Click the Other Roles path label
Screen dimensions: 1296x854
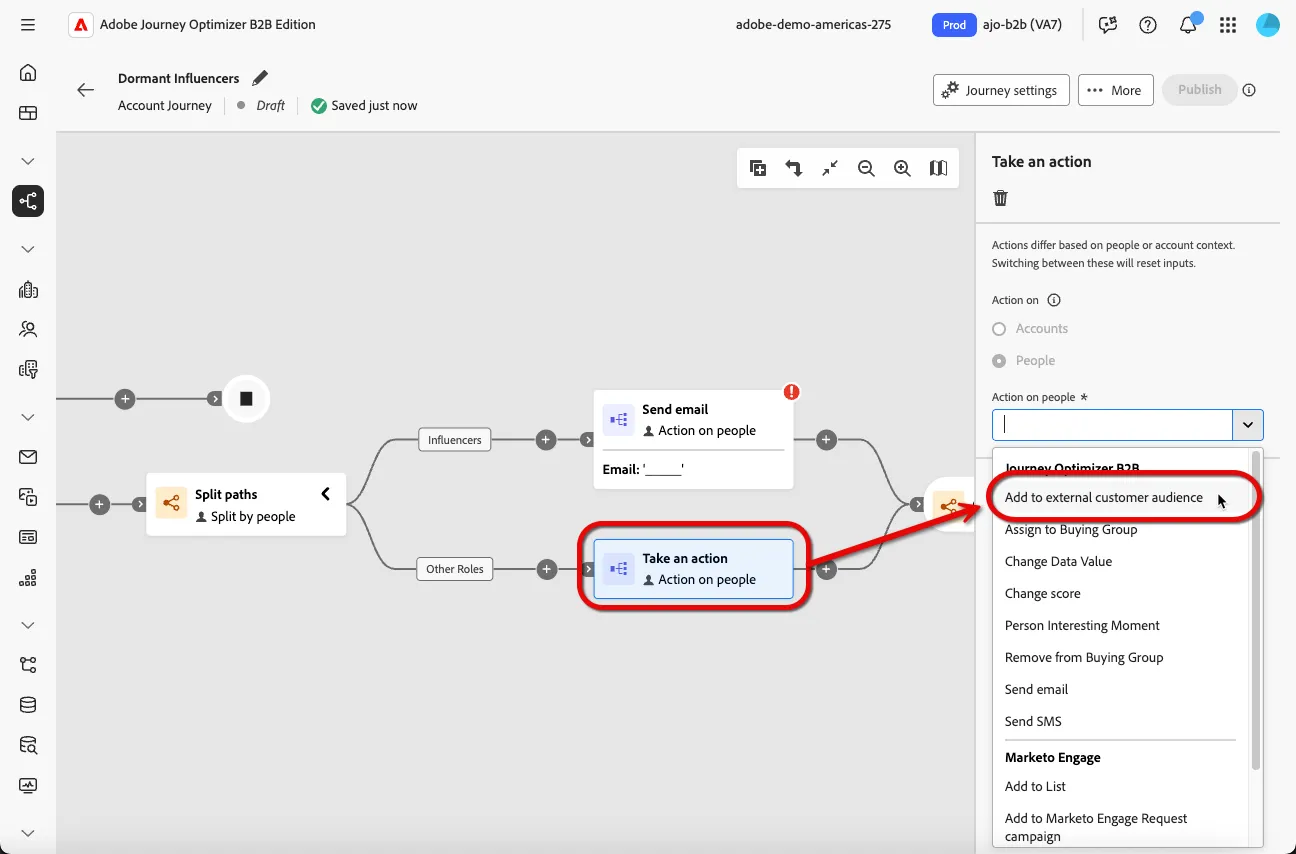coord(454,569)
